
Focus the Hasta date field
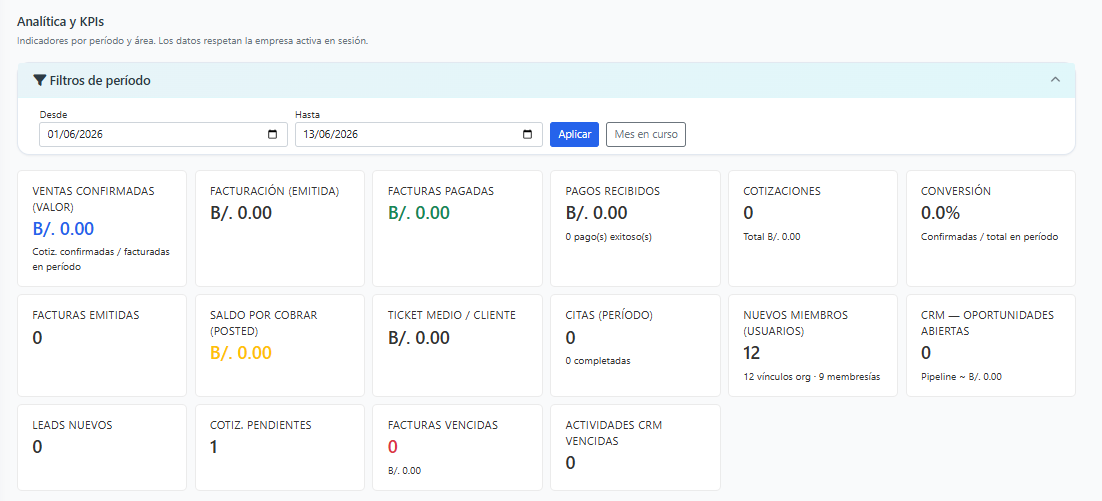pos(418,135)
